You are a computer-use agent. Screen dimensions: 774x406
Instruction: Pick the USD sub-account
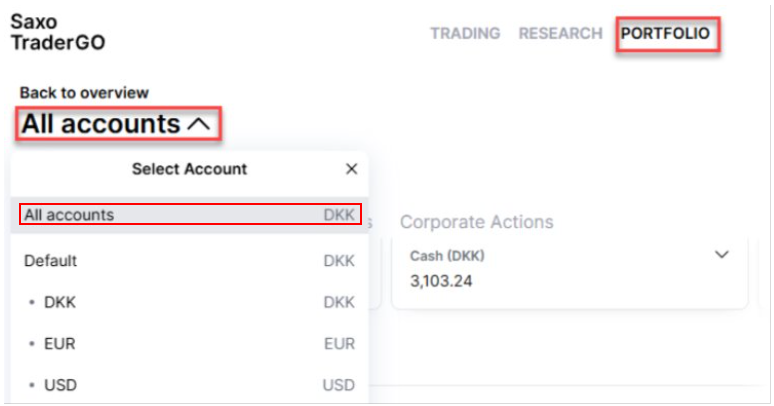(x=60, y=385)
